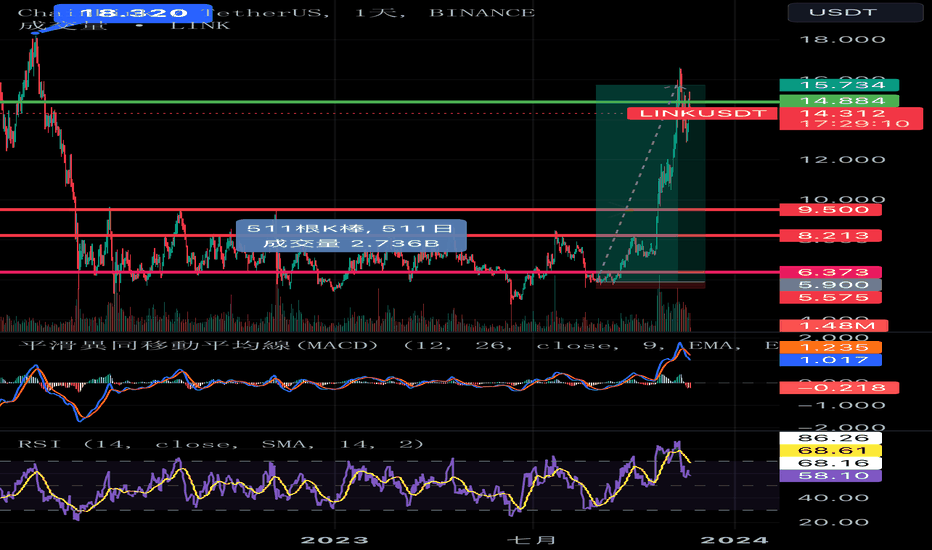Viewport: 932px width, 550px height.
Task: Click the -0.218 MACD histogram value label
Action: (x=839, y=388)
